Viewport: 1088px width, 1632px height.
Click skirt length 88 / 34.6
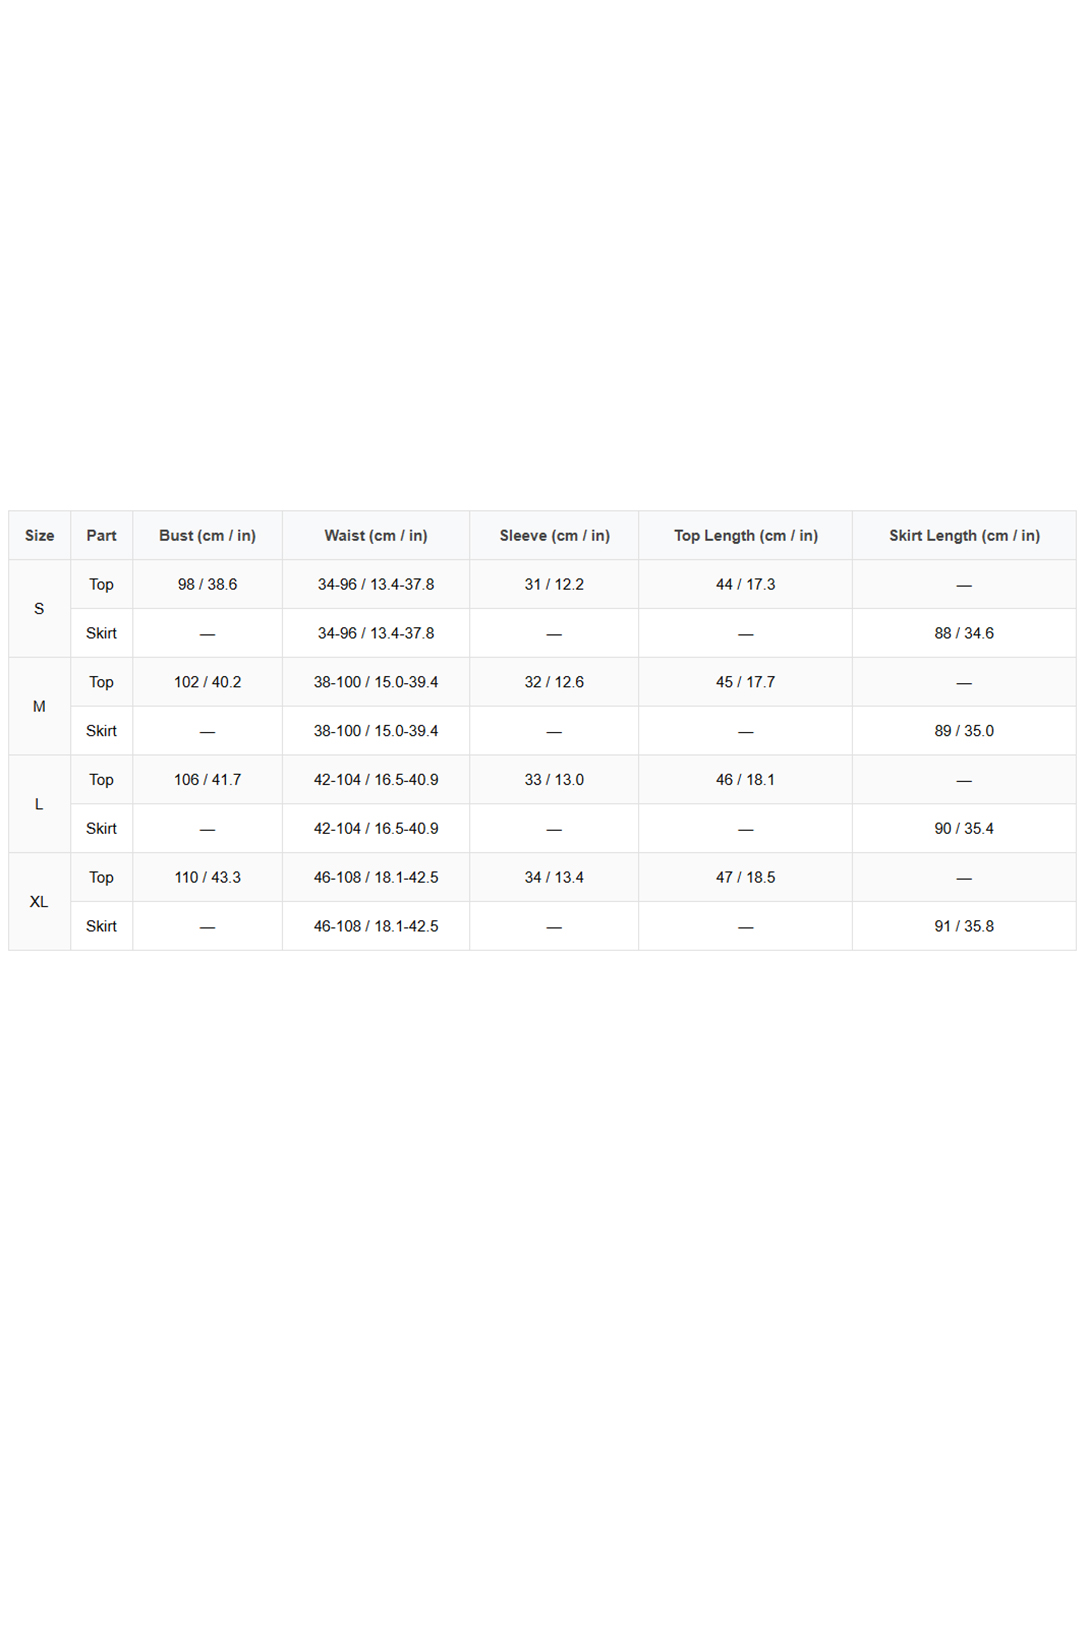point(964,633)
